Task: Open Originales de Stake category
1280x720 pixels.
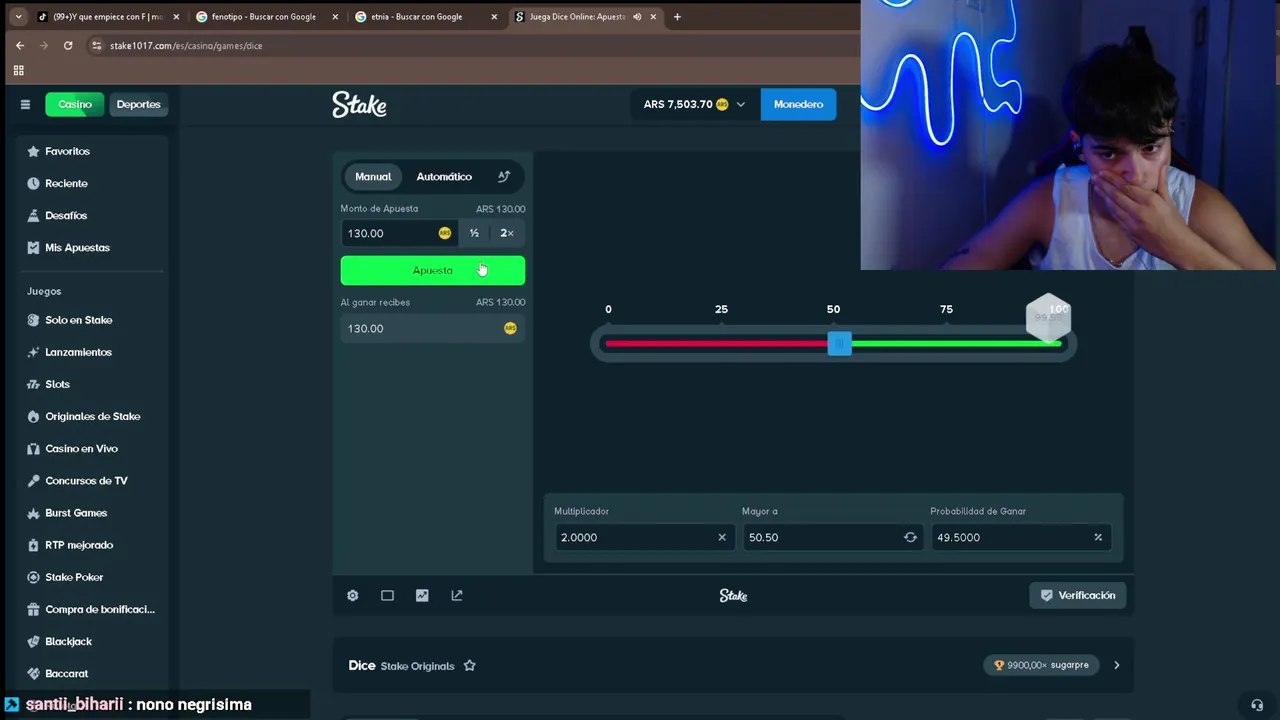Action: 90,416
